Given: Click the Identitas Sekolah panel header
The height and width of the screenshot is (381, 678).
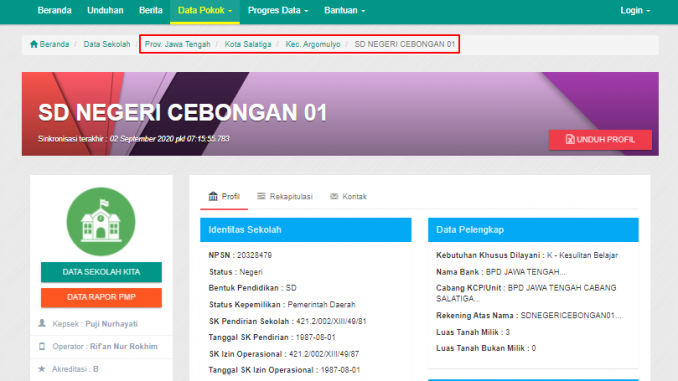Looking at the screenshot, I should pos(306,230).
